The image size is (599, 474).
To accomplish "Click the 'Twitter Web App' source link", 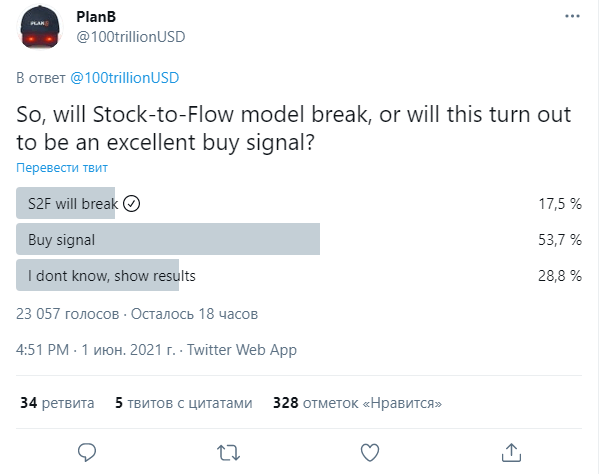I will 242,350.
